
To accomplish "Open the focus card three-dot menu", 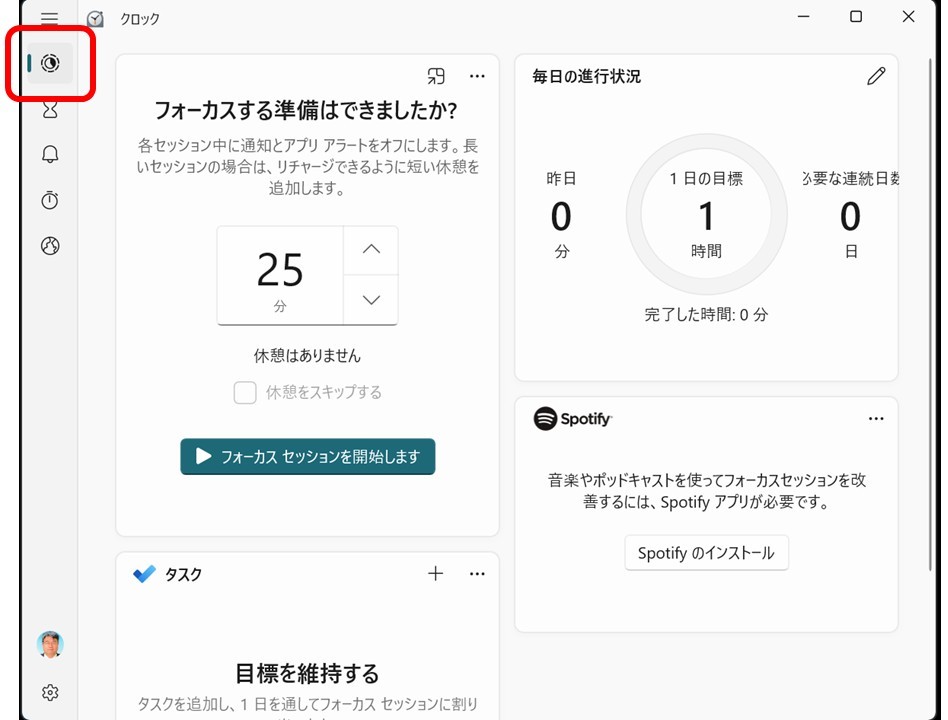I will (x=477, y=76).
